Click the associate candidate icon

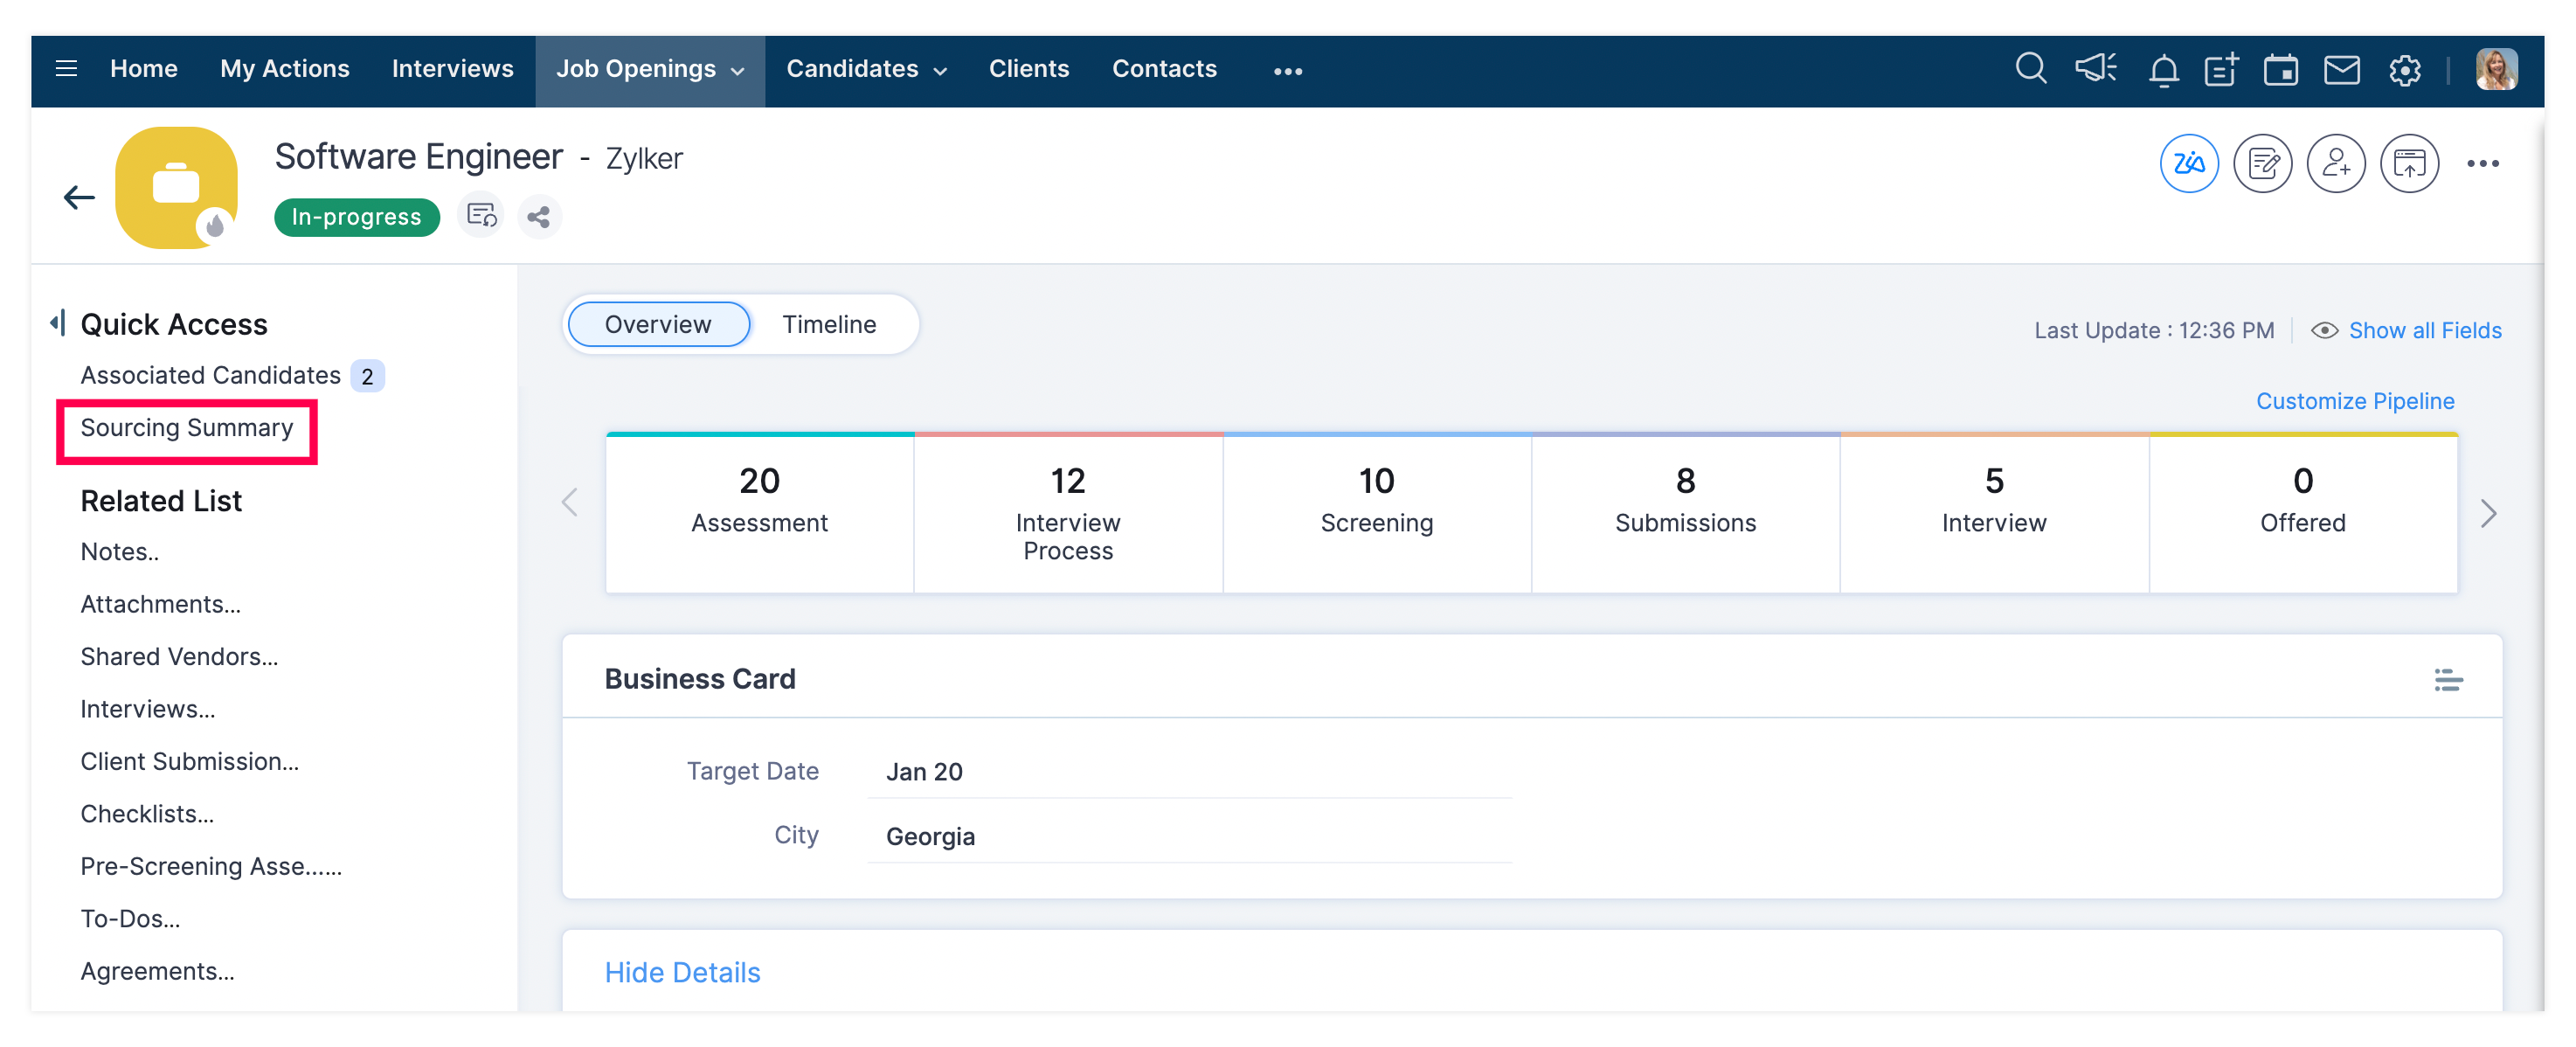pyautogui.click(x=2335, y=163)
